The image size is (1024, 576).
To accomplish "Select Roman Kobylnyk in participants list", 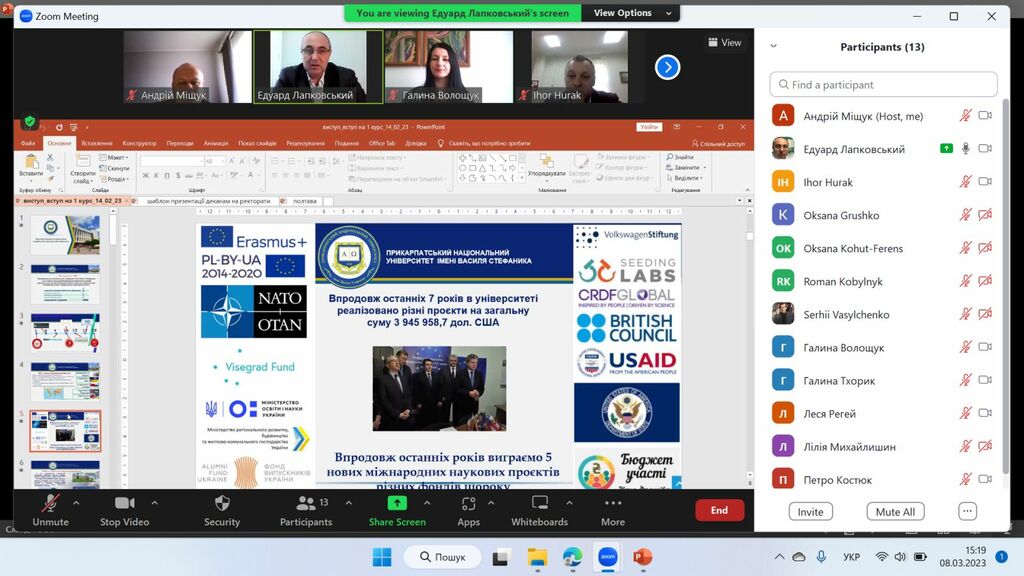I will [843, 281].
